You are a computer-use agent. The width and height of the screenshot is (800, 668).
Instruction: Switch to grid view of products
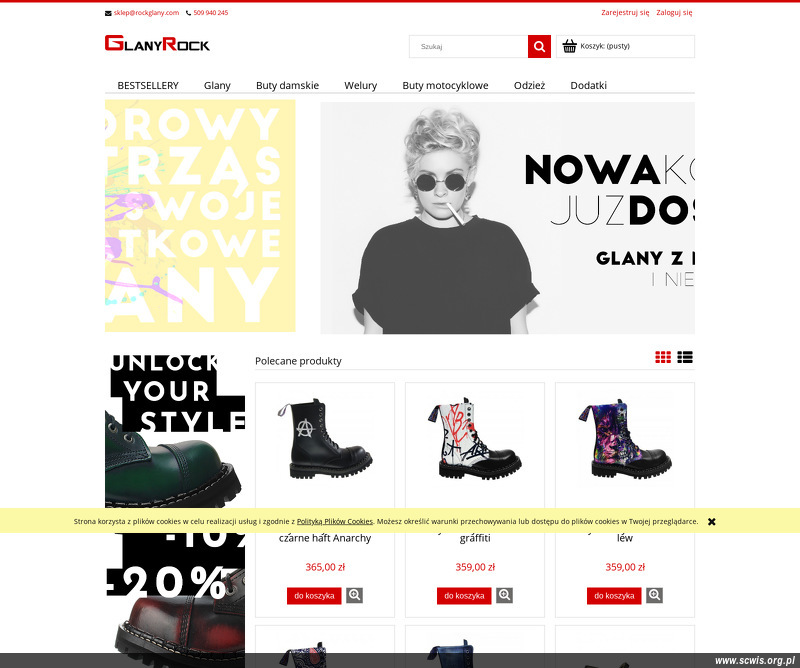(663, 357)
